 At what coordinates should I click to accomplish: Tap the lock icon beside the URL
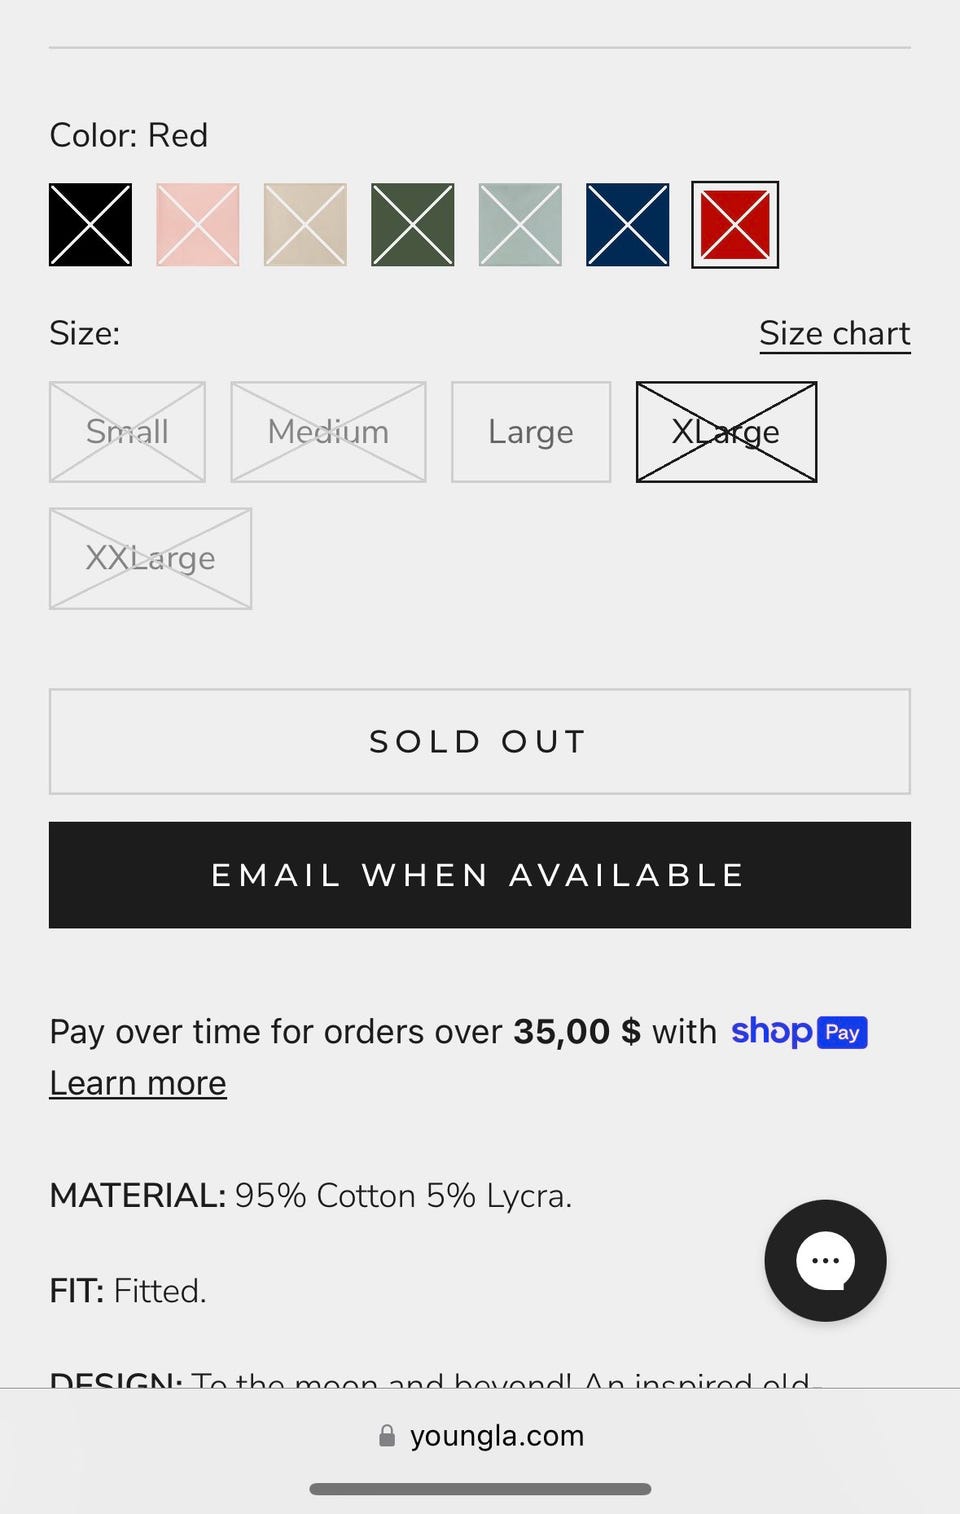click(x=387, y=1436)
